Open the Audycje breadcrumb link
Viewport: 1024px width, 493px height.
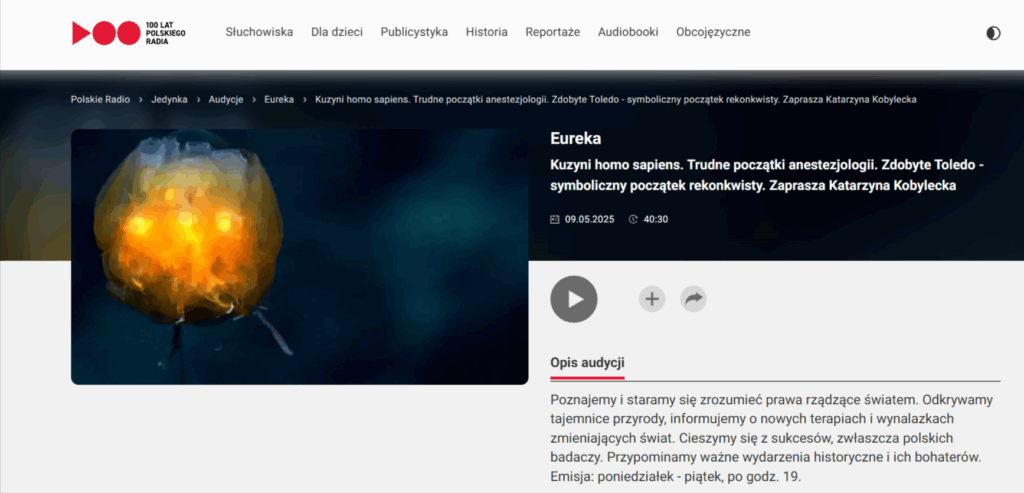coord(226,99)
